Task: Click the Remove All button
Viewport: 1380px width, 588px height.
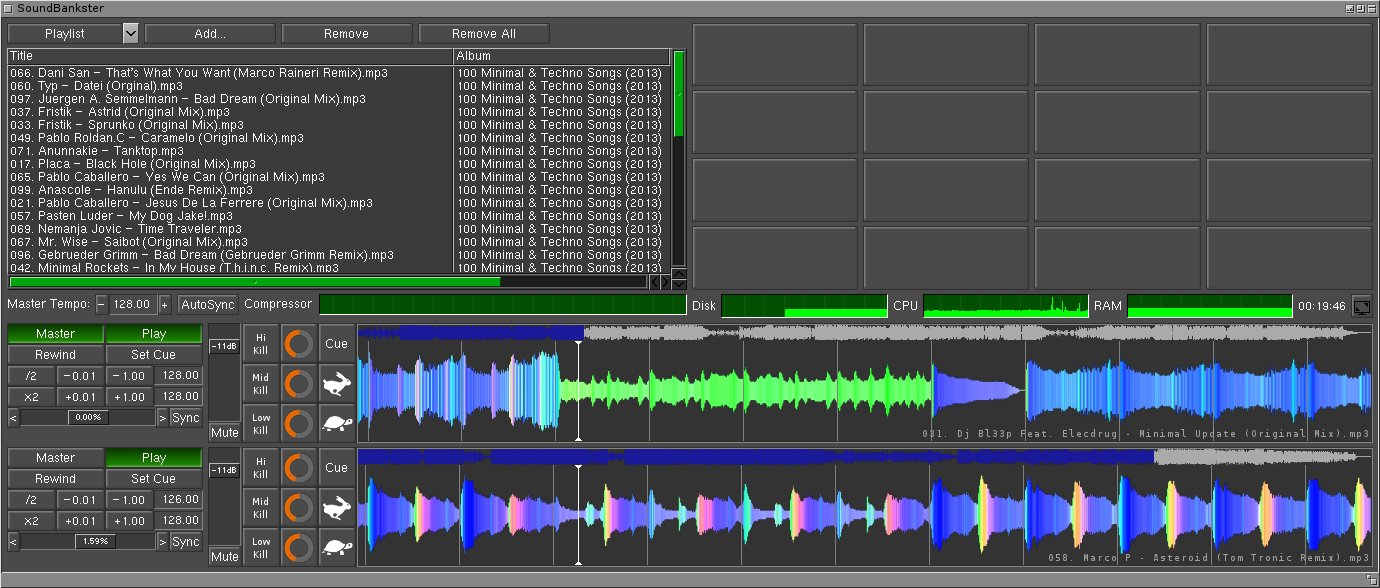Action: tap(484, 33)
